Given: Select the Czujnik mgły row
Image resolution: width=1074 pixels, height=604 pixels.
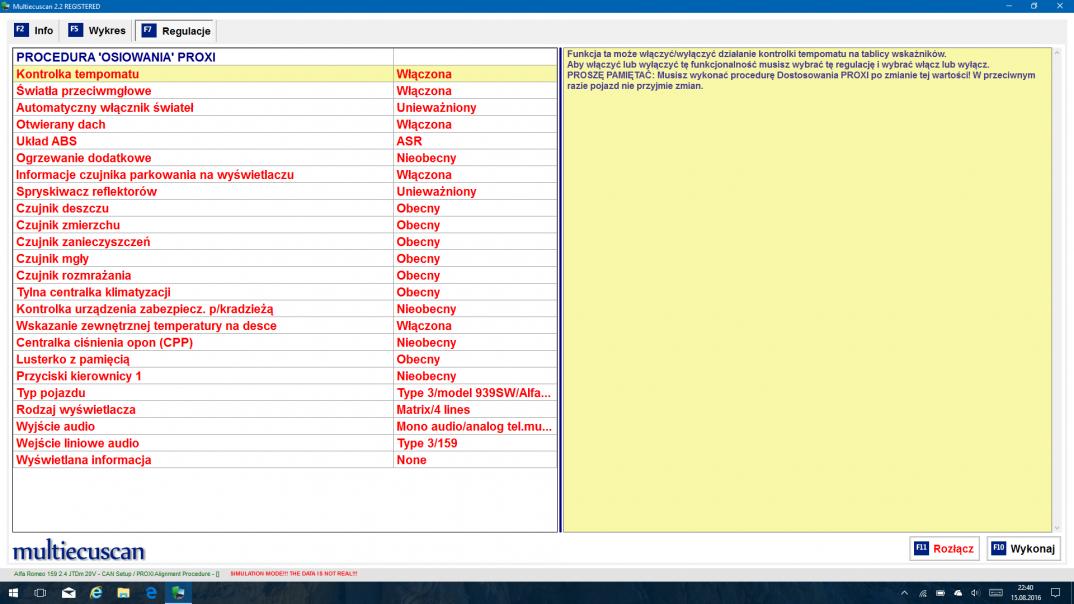Looking at the screenshot, I should coord(285,259).
